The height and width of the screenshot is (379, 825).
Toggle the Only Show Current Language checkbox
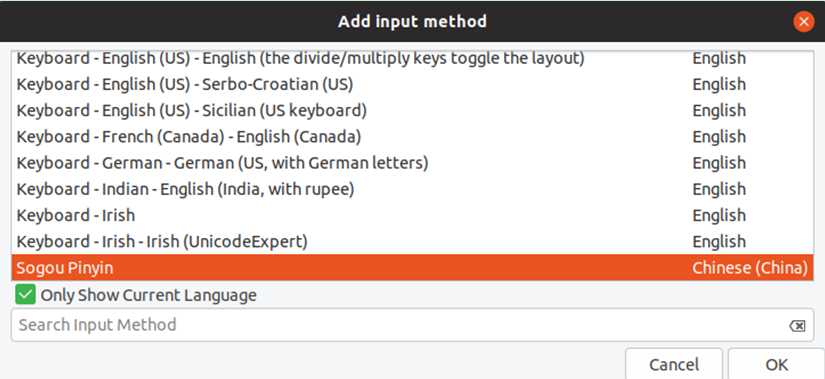click(25, 295)
